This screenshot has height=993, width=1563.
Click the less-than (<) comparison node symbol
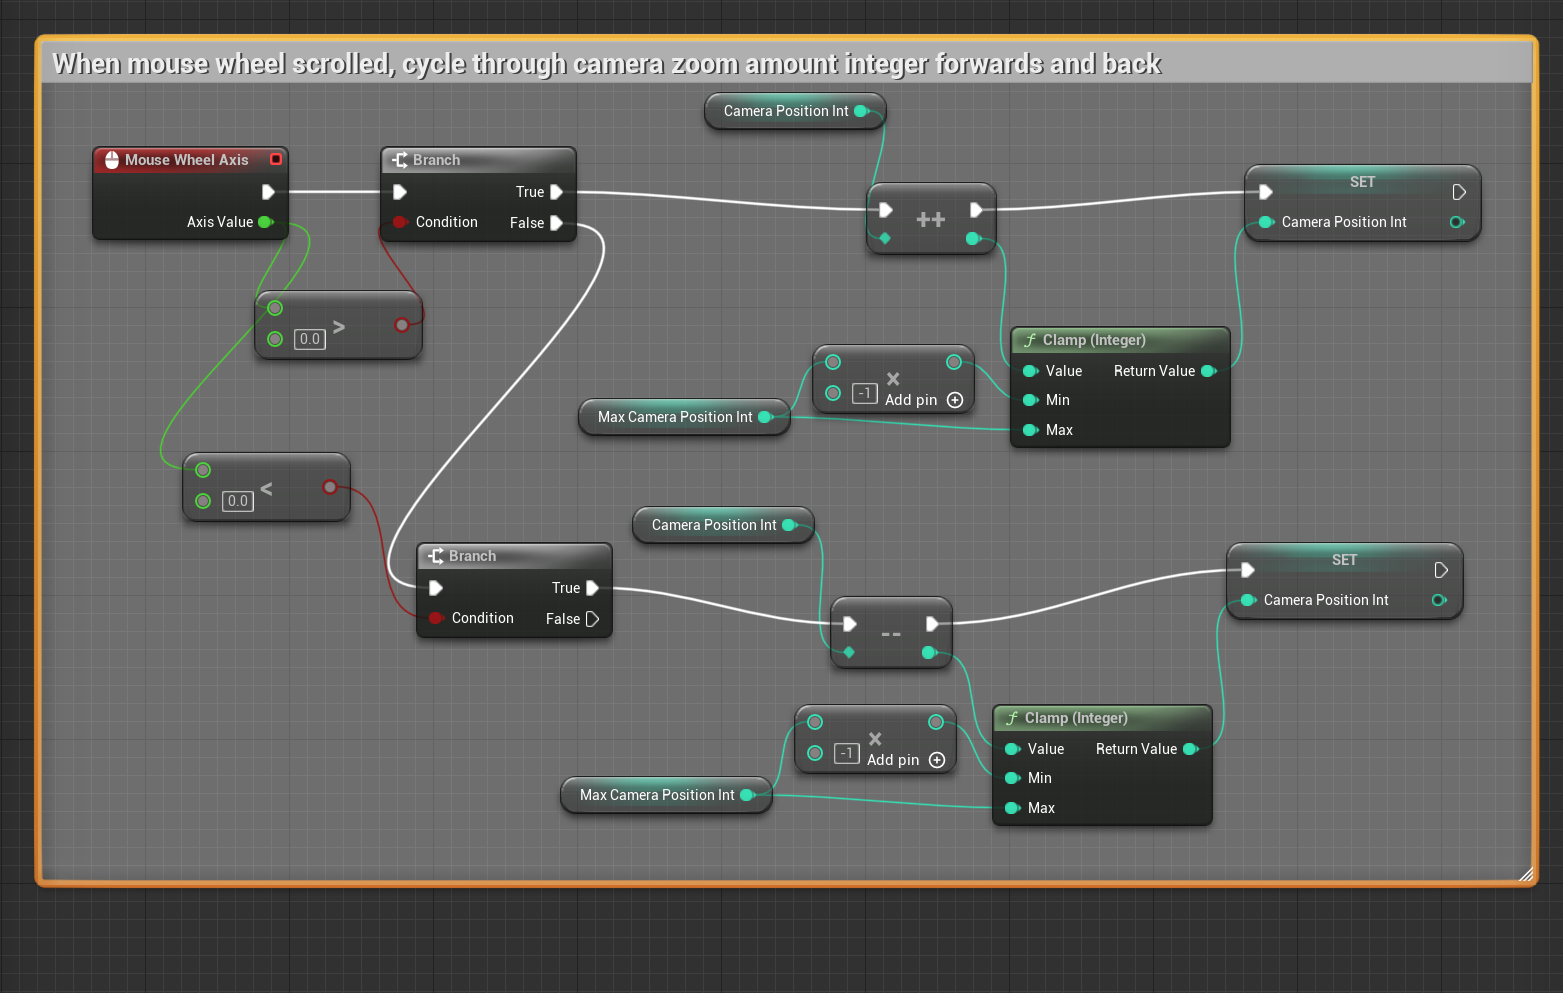(x=266, y=488)
